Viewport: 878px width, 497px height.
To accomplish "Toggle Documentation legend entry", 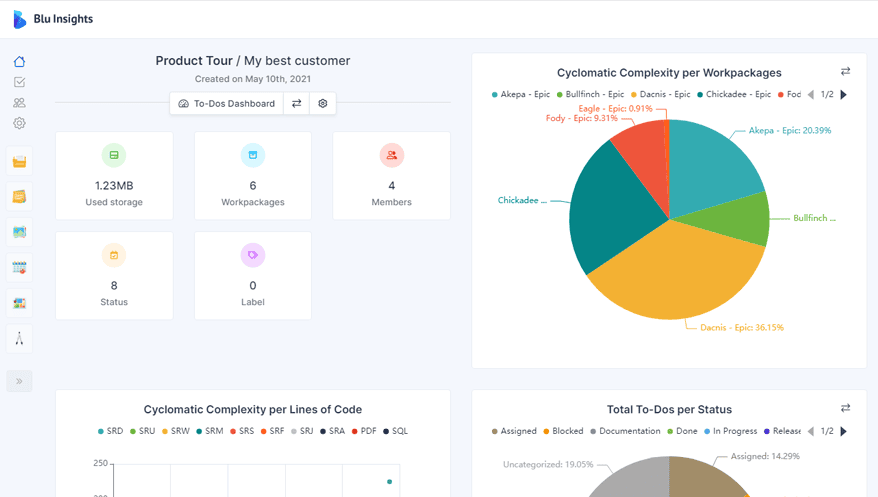I will click(625, 431).
